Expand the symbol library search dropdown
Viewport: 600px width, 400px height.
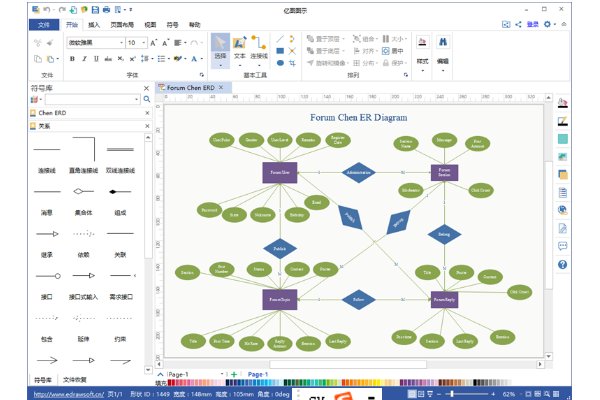[137, 100]
